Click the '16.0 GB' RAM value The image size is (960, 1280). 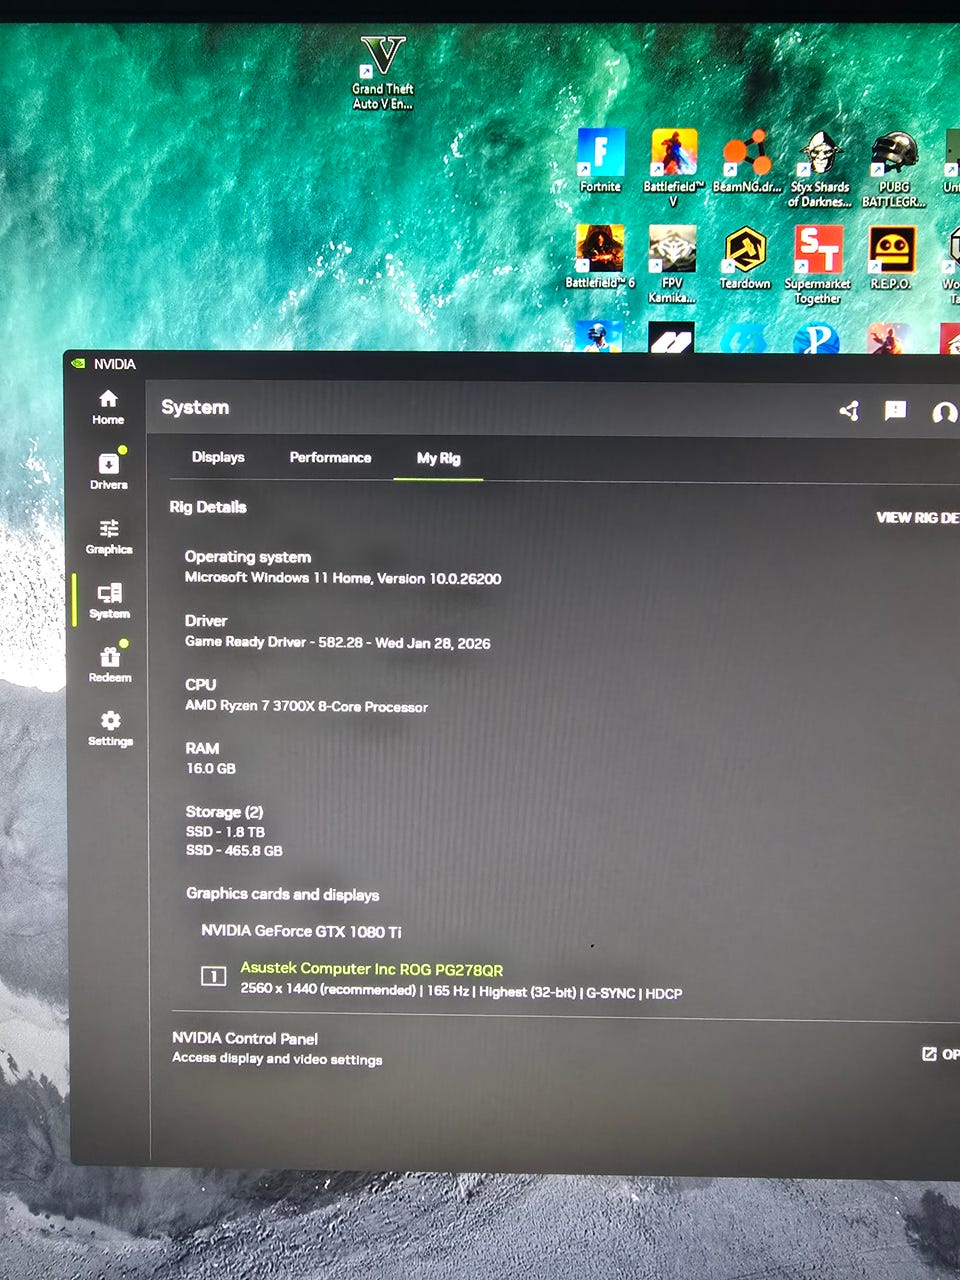[x=211, y=768]
